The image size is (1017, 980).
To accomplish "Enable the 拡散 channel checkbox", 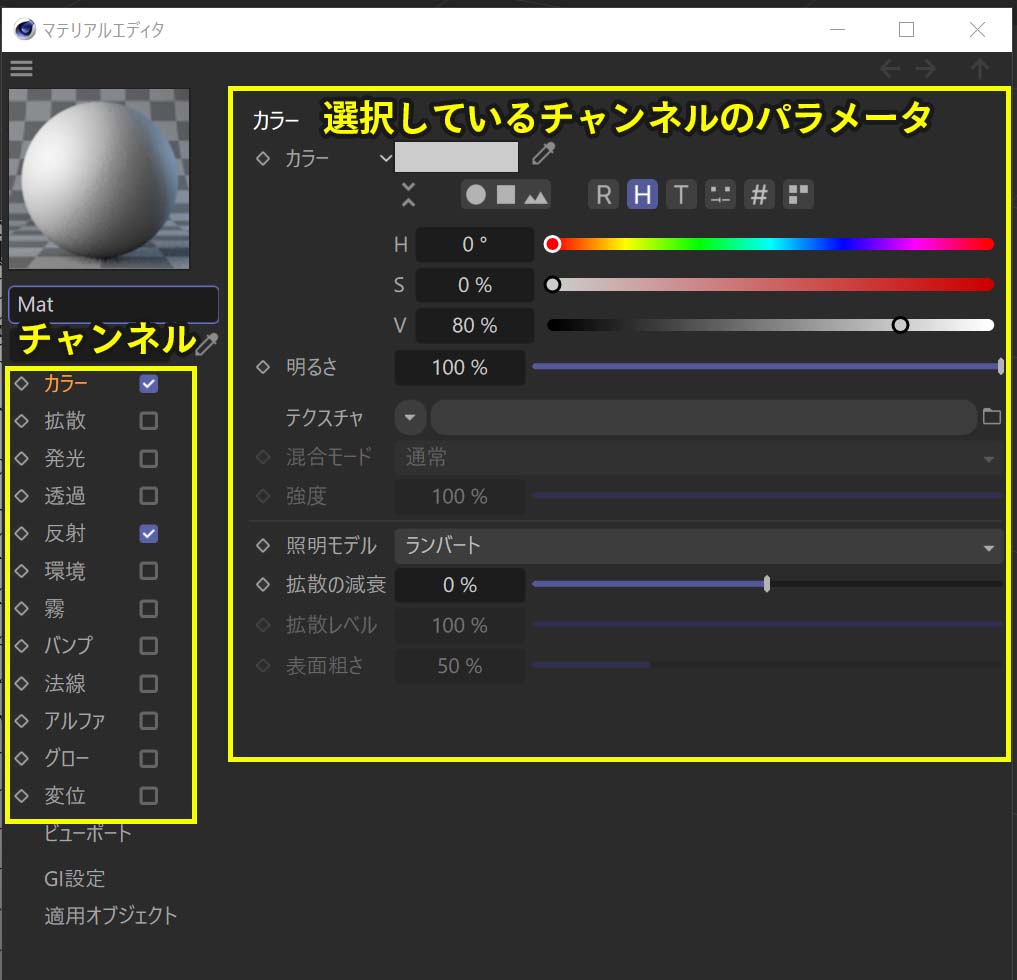I will (x=149, y=421).
